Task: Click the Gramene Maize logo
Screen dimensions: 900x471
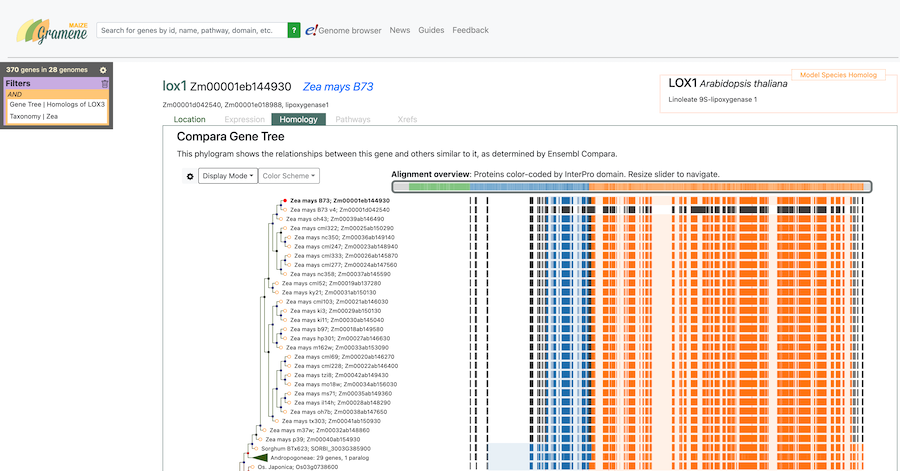Action: (52, 29)
